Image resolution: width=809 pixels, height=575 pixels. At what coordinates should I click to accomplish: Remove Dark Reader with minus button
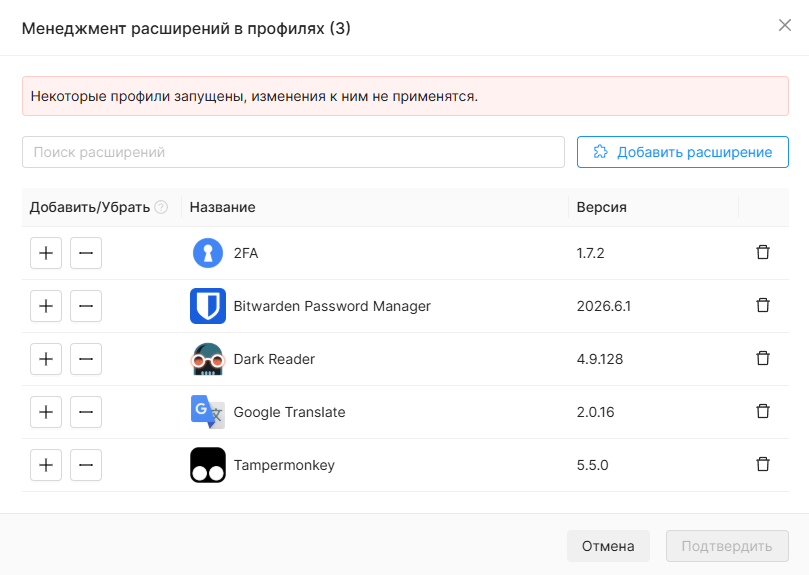click(86, 359)
